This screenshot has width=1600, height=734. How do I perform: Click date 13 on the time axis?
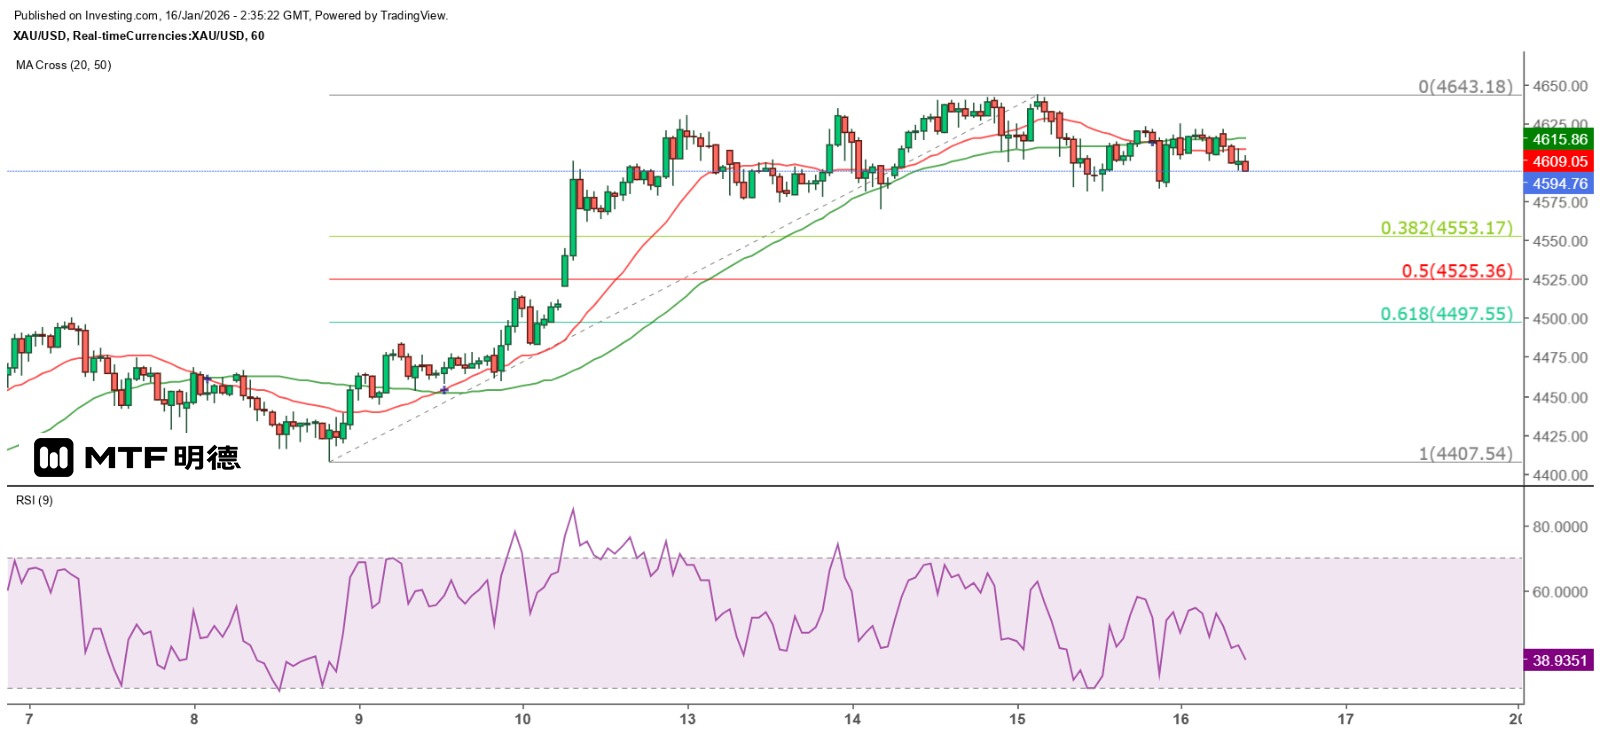687,718
